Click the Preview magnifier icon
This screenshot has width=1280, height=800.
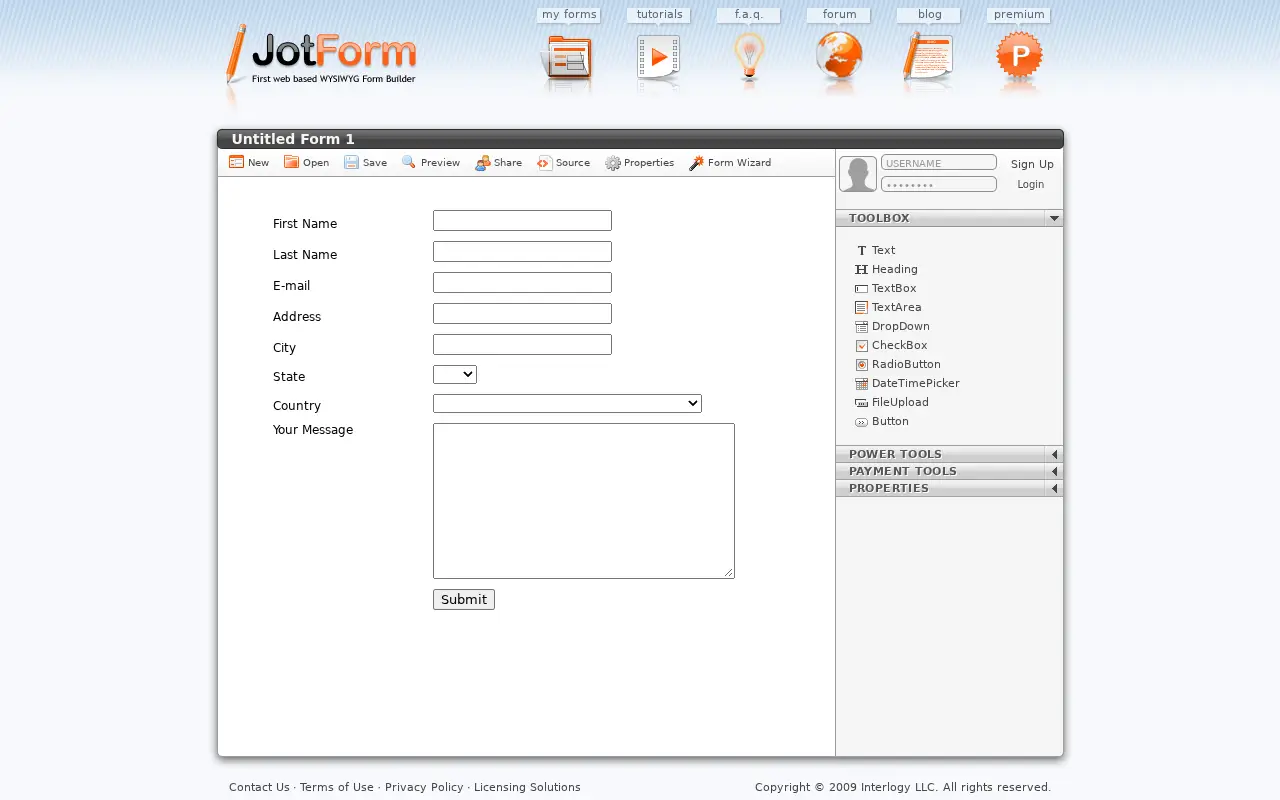pos(409,162)
